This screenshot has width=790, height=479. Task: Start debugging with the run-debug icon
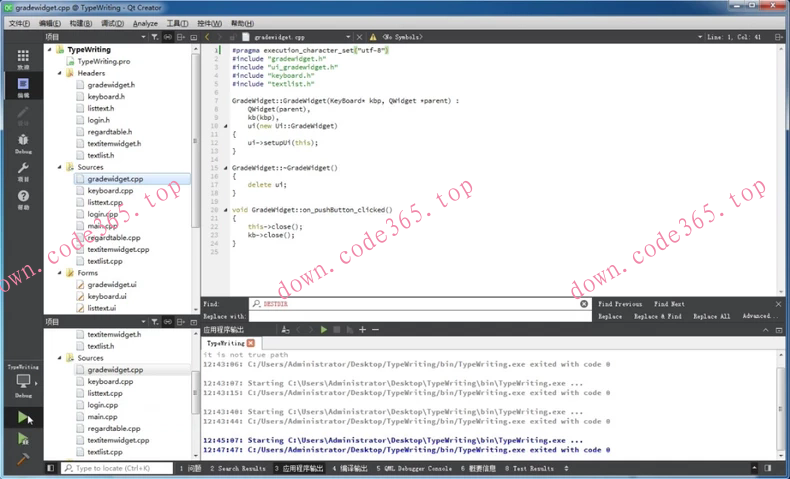click(23, 439)
